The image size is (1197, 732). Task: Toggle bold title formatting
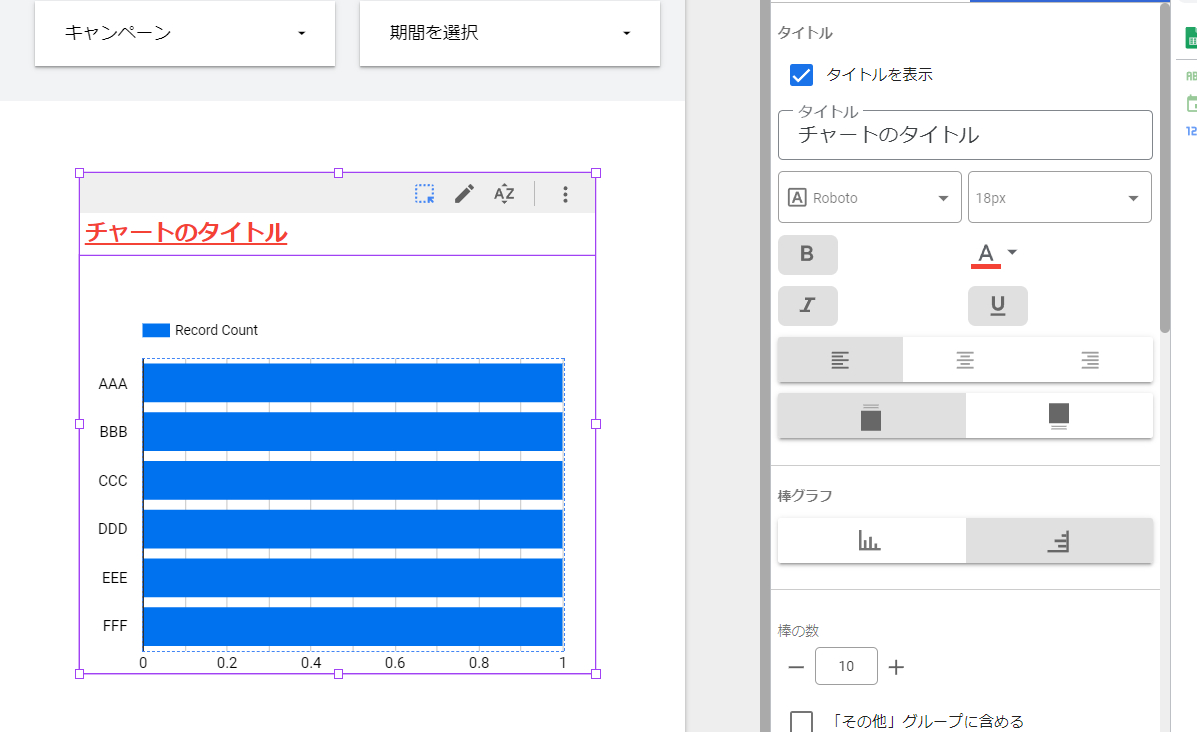(808, 254)
